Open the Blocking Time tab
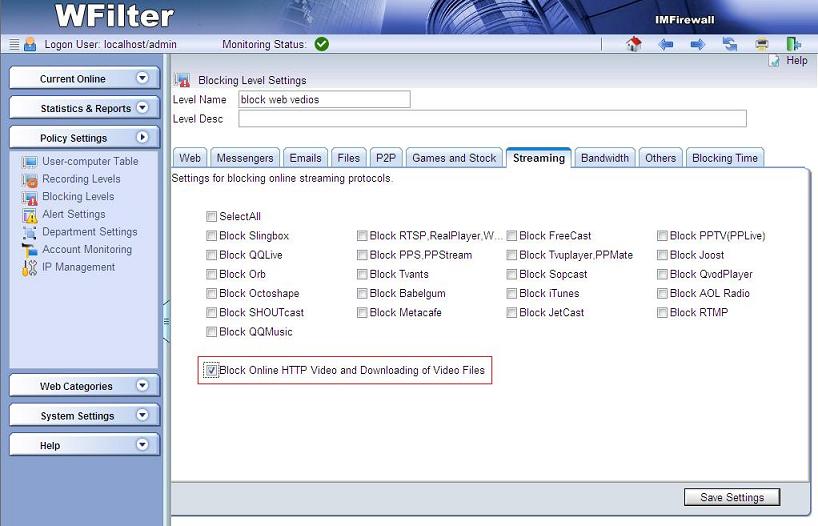 tap(725, 158)
